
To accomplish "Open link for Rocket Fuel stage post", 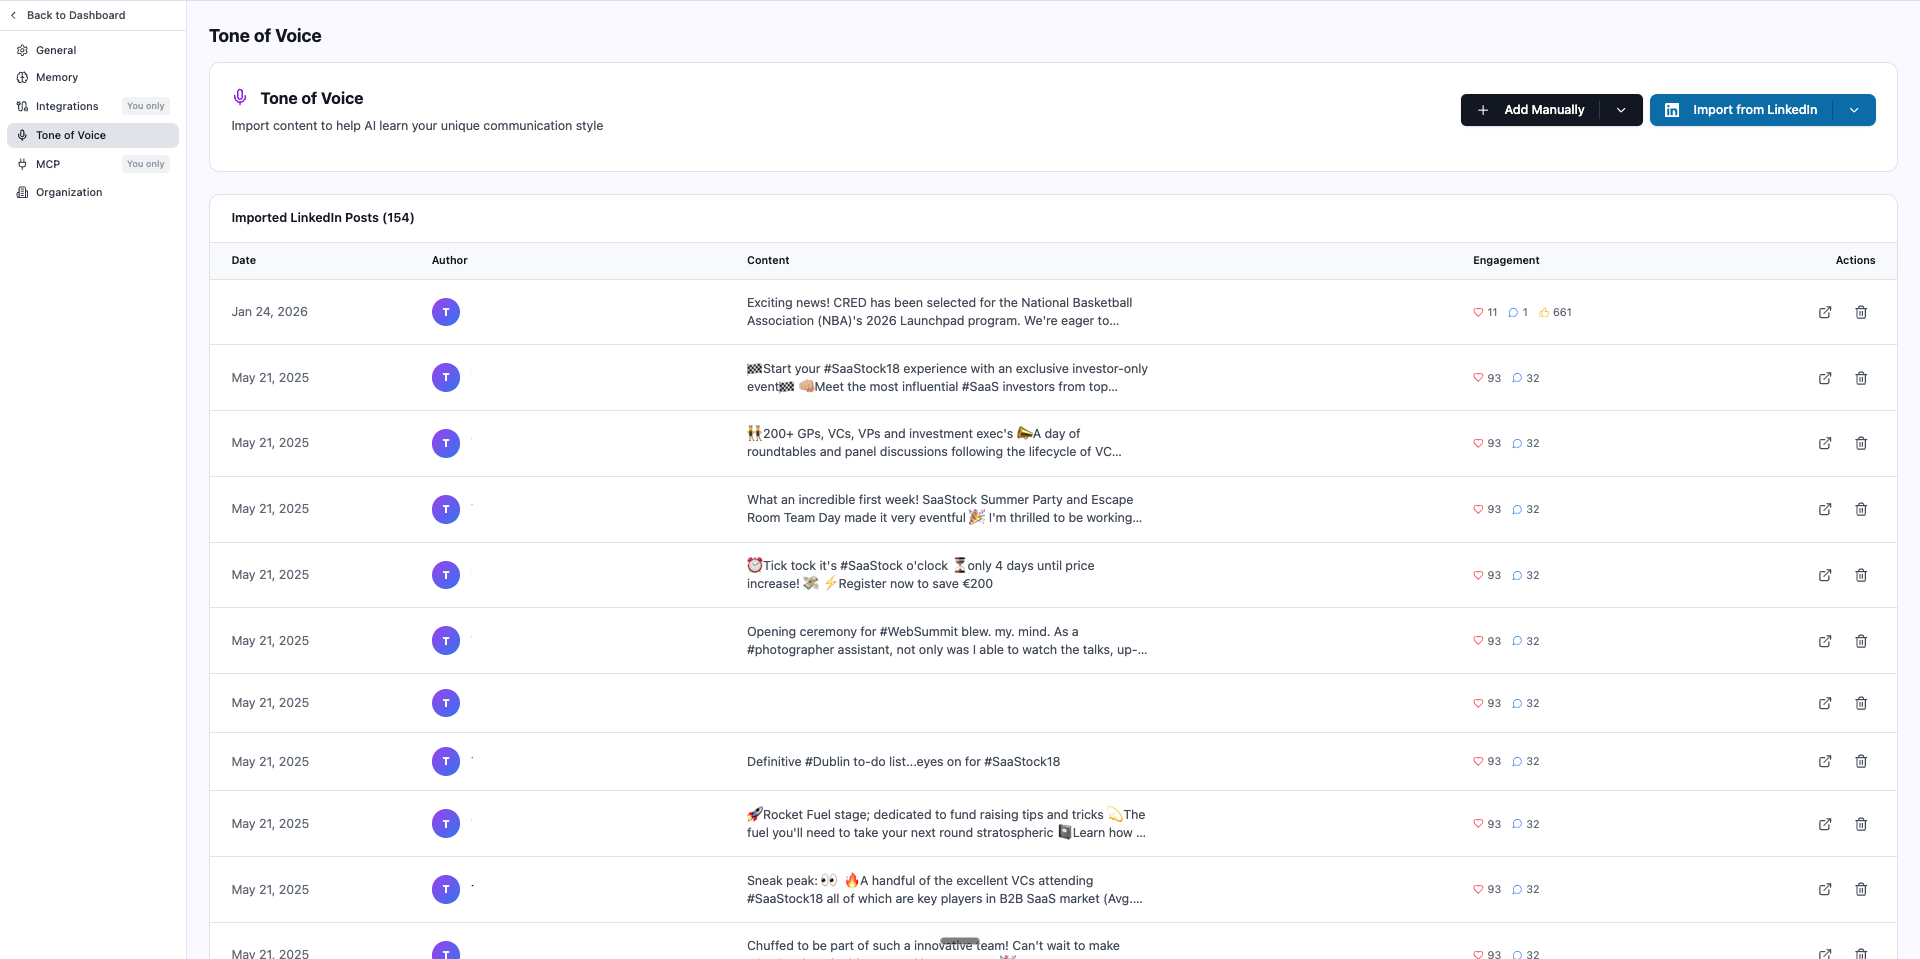I will 1825,824.
